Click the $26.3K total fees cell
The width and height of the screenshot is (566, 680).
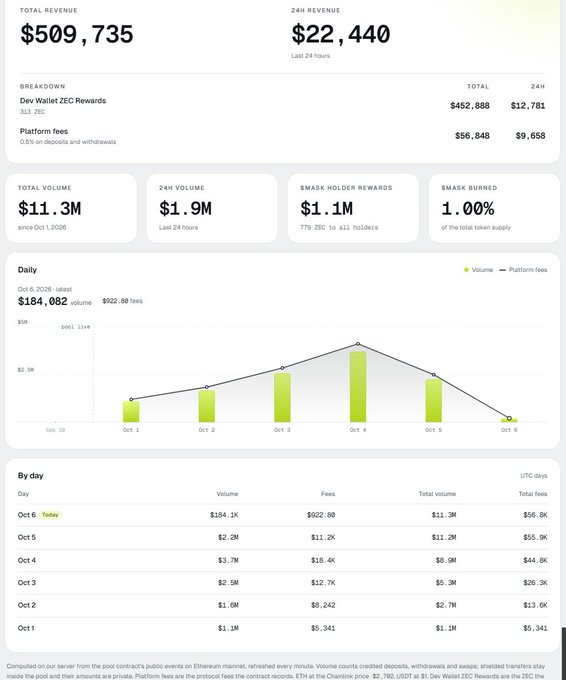[x=535, y=582]
